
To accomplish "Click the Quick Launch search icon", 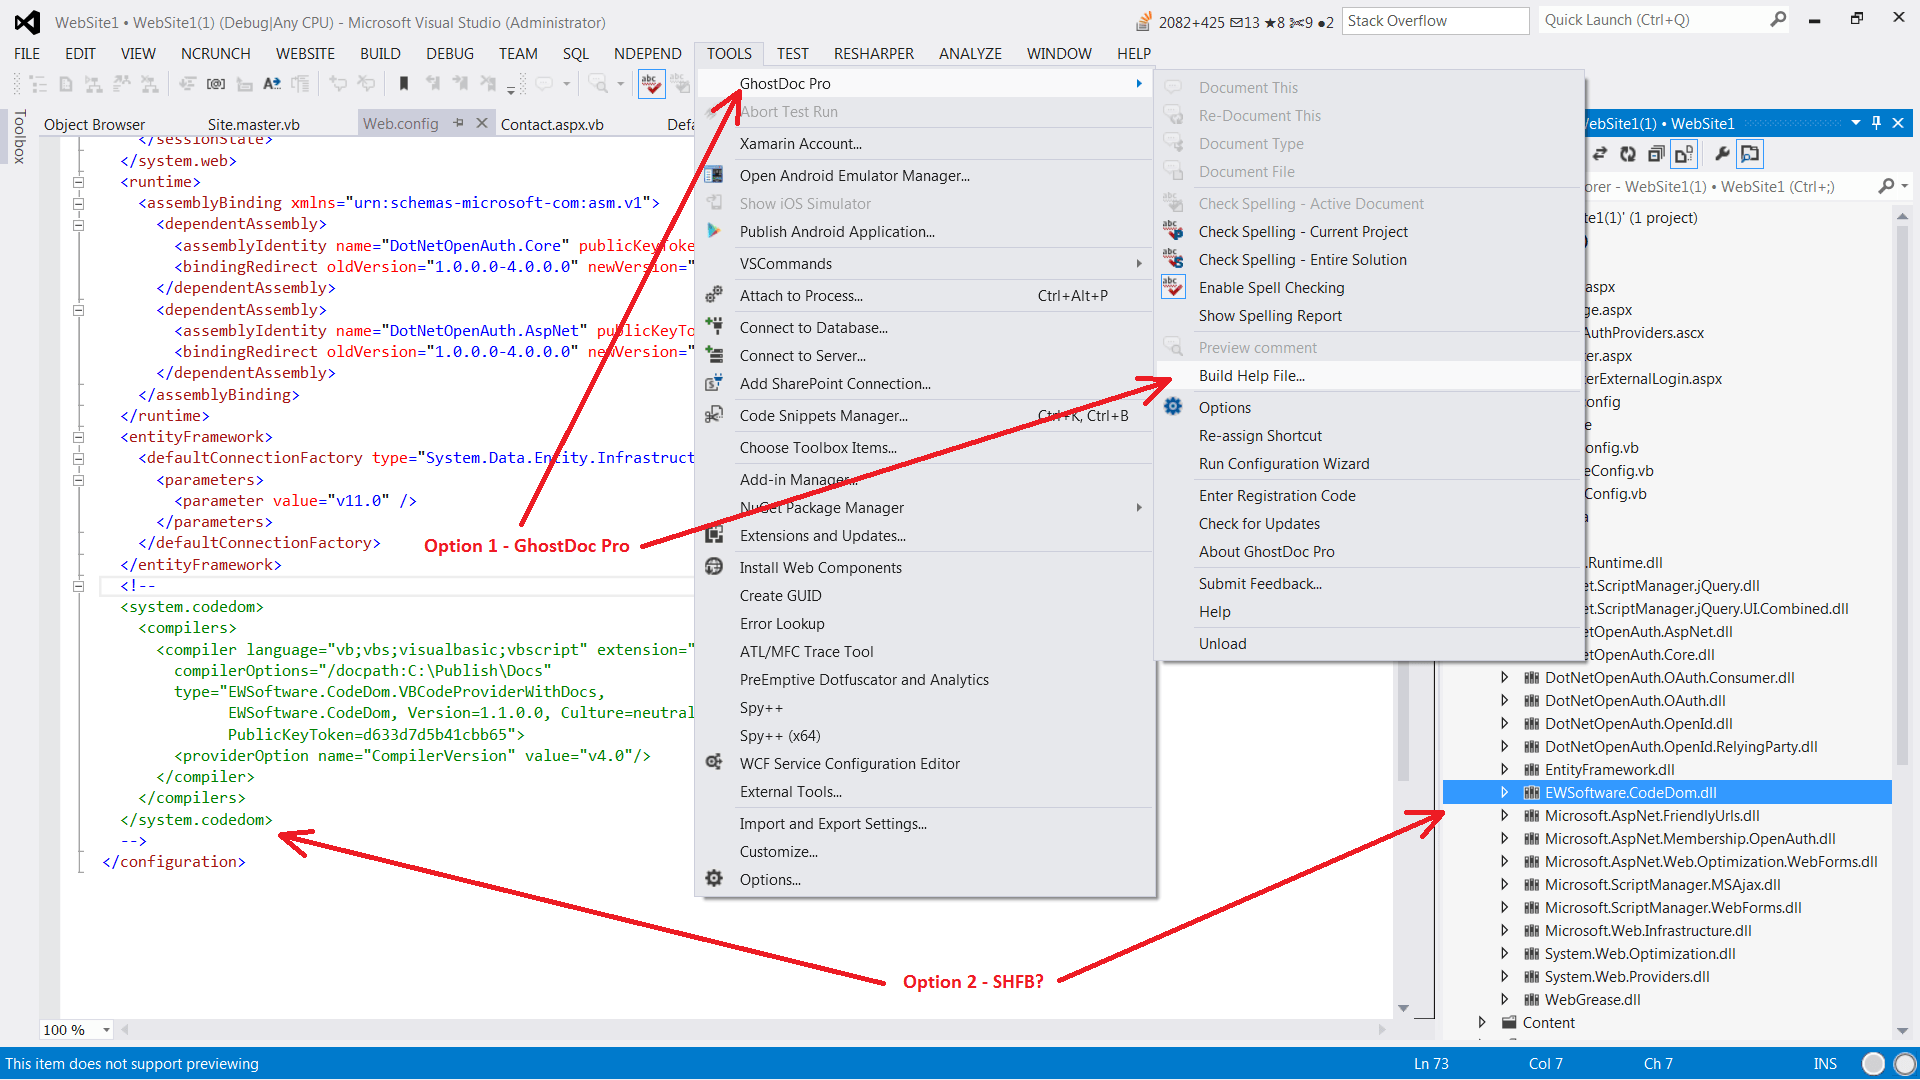I will 1778,20.
